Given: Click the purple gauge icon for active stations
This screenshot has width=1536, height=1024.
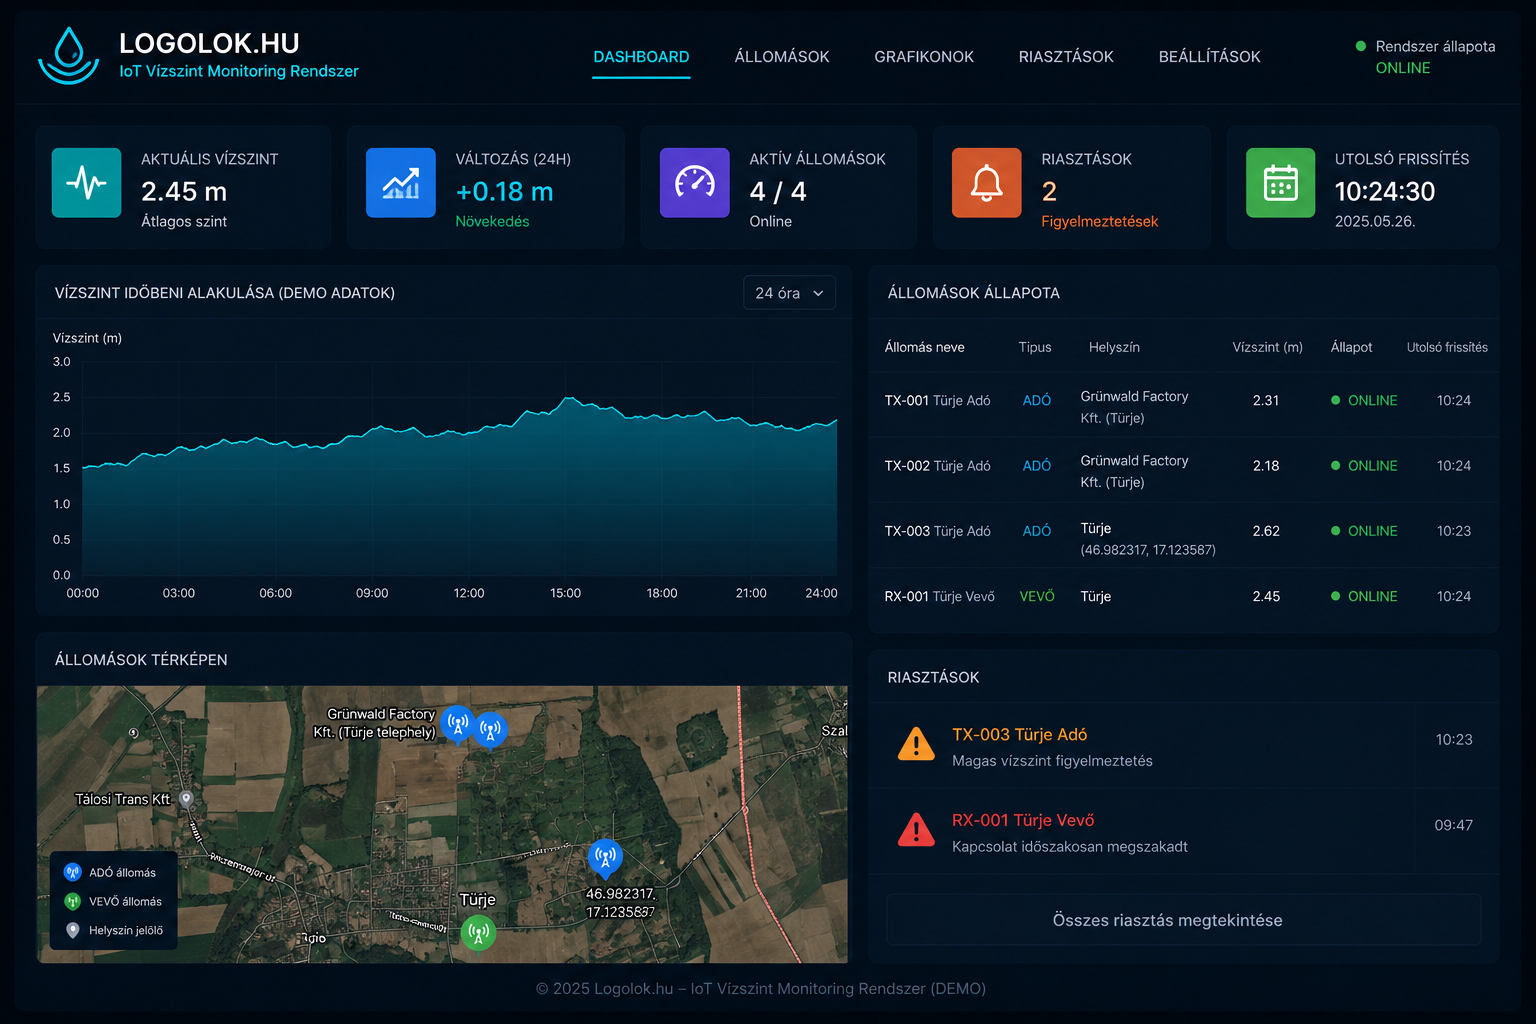Looking at the screenshot, I should tap(695, 183).
